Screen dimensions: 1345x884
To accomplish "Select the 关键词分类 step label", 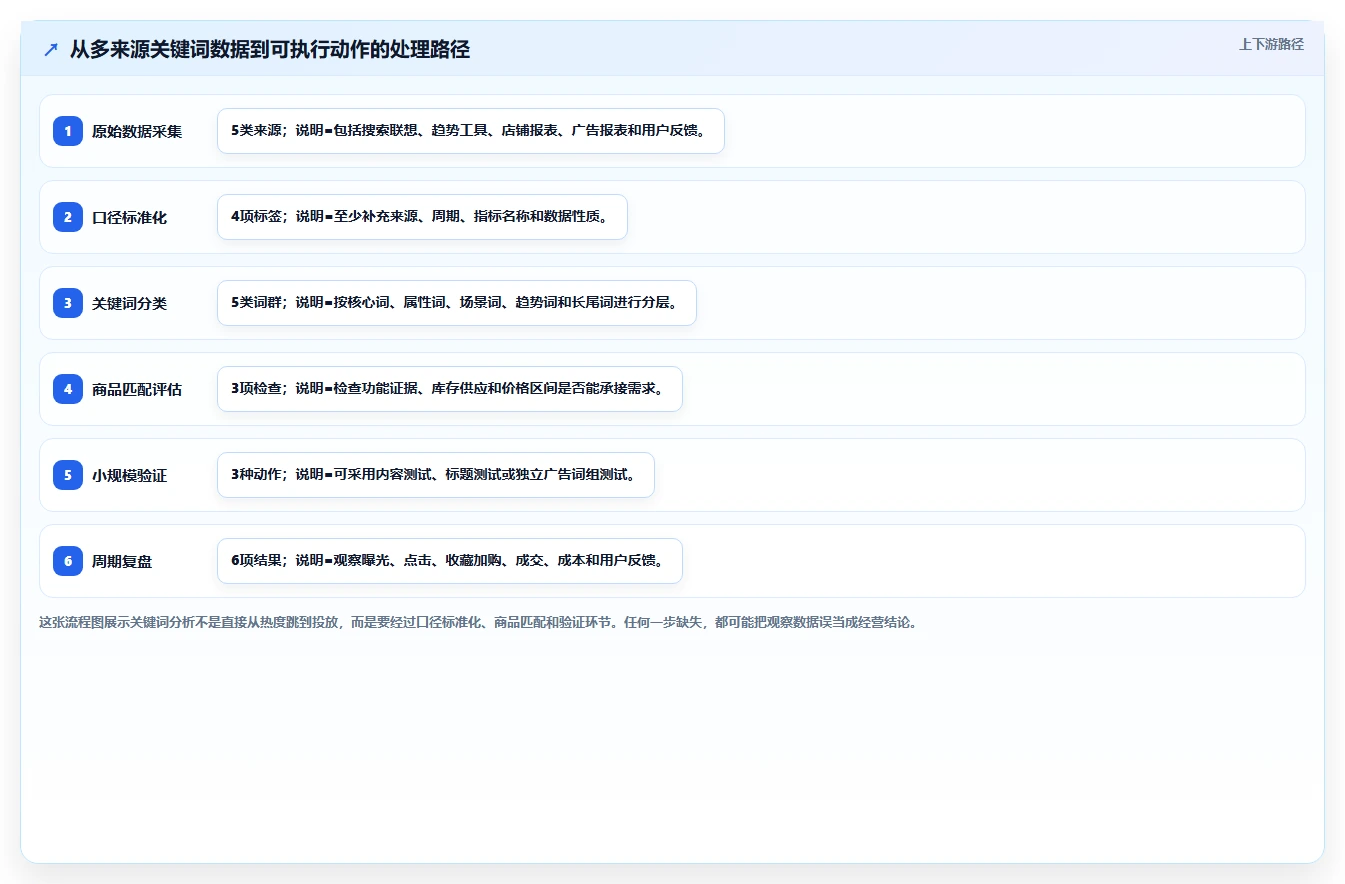I will tap(129, 303).
